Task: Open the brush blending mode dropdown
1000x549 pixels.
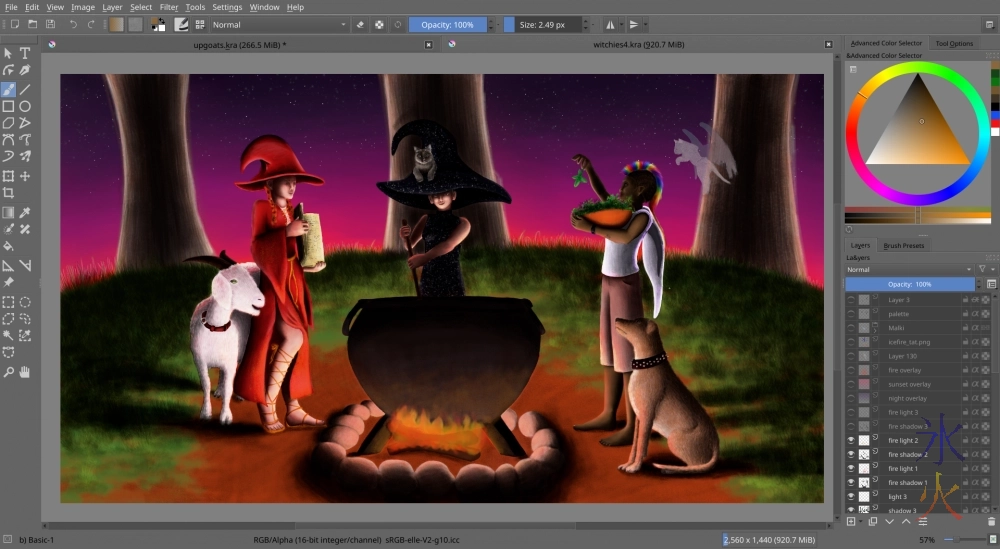Action: coord(278,24)
